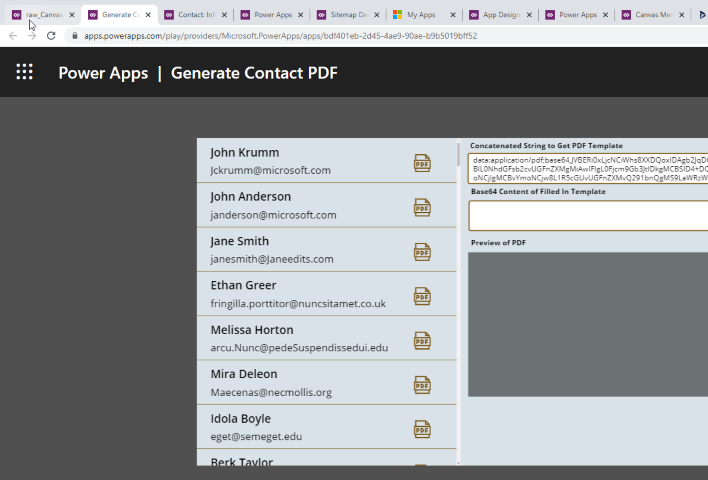Click the browser back arrow
This screenshot has width=708, height=480.
click(13, 36)
